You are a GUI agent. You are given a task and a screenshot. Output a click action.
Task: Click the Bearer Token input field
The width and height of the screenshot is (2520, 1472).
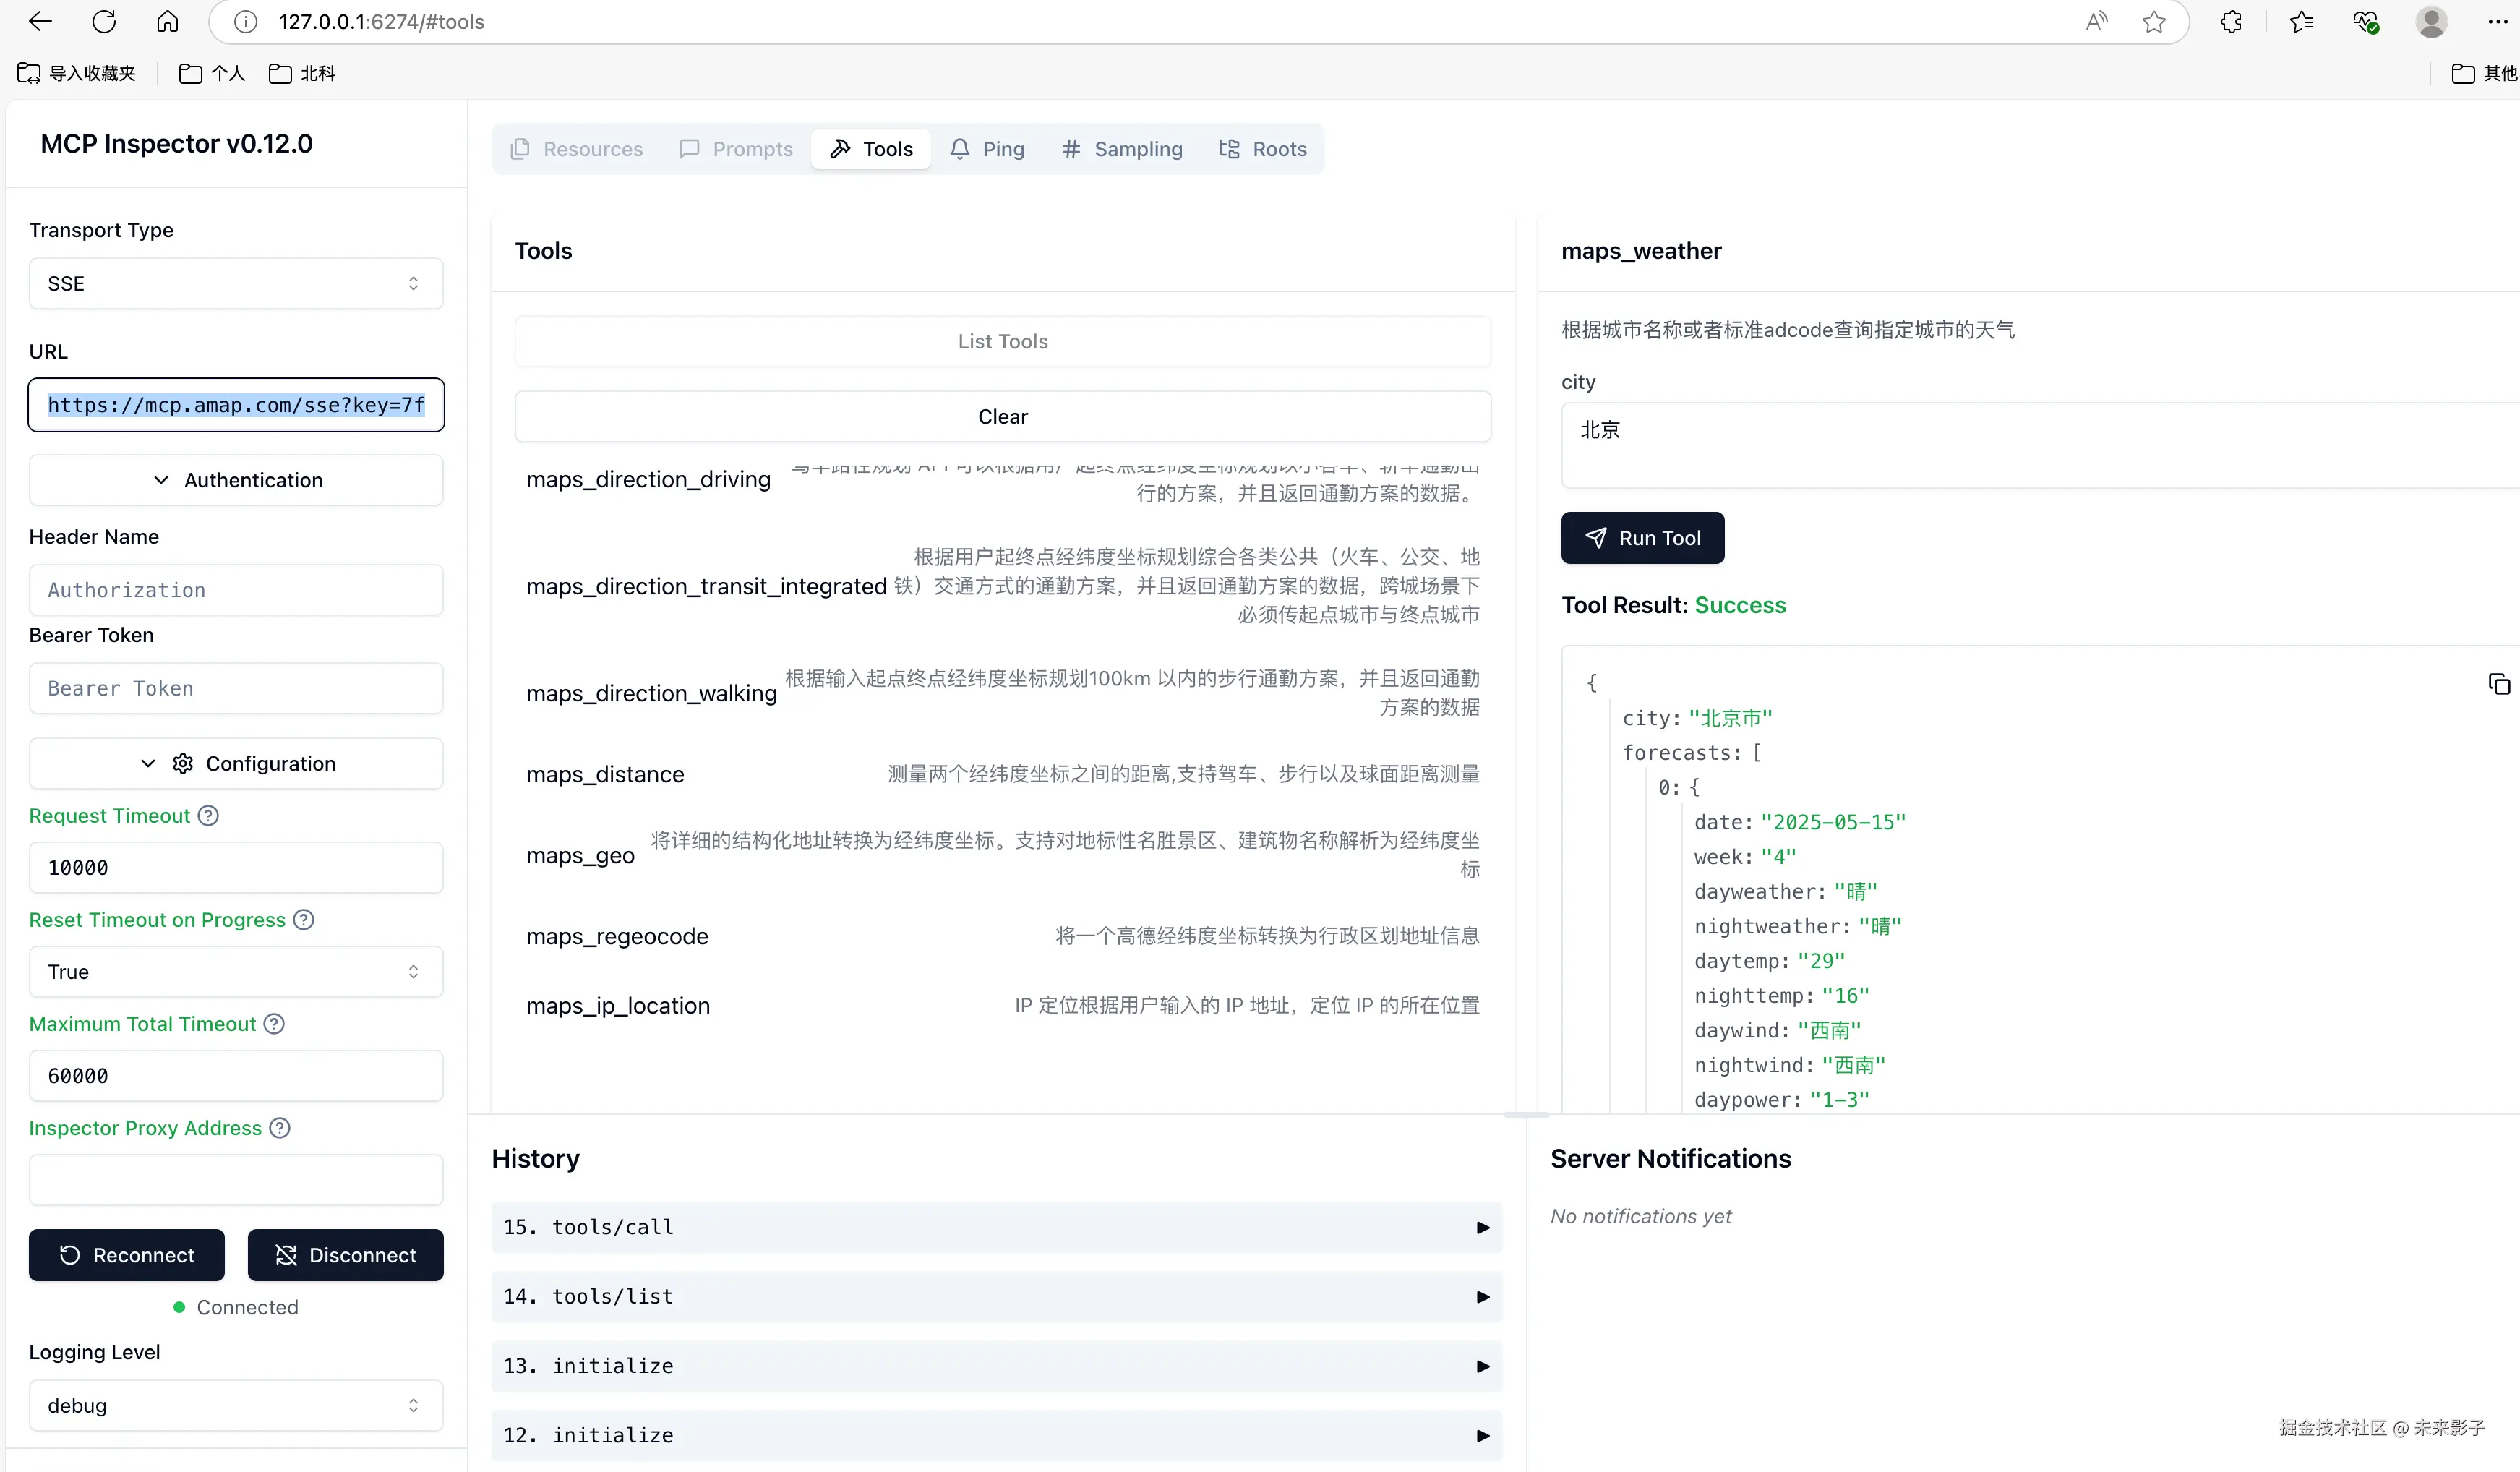coord(236,689)
